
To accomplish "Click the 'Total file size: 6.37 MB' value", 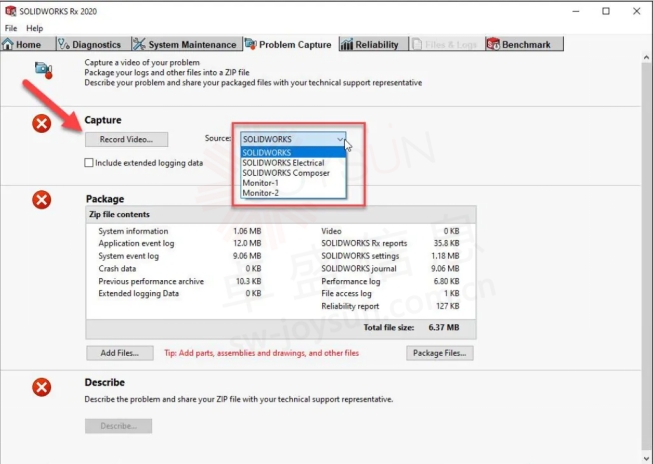I will click(444, 328).
